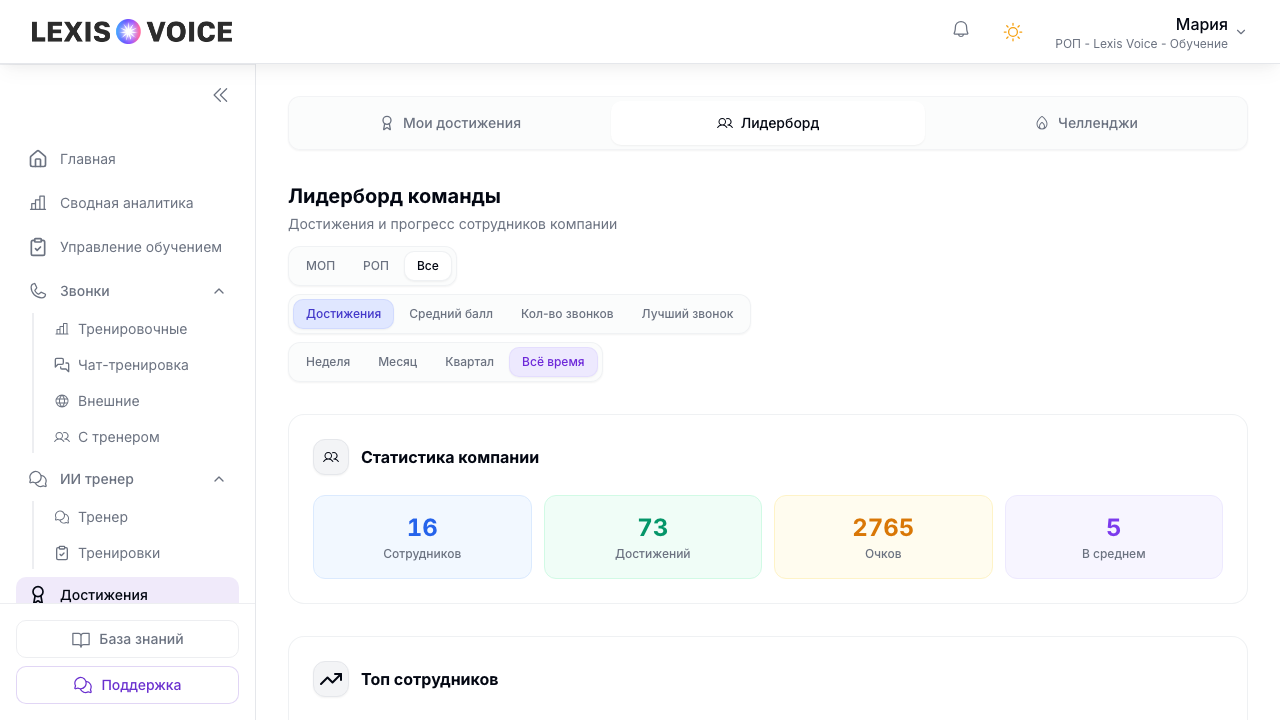Toggle the sun theme icon
The width and height of the screenshot is (1280, 720).
[x=1013, y=32]
